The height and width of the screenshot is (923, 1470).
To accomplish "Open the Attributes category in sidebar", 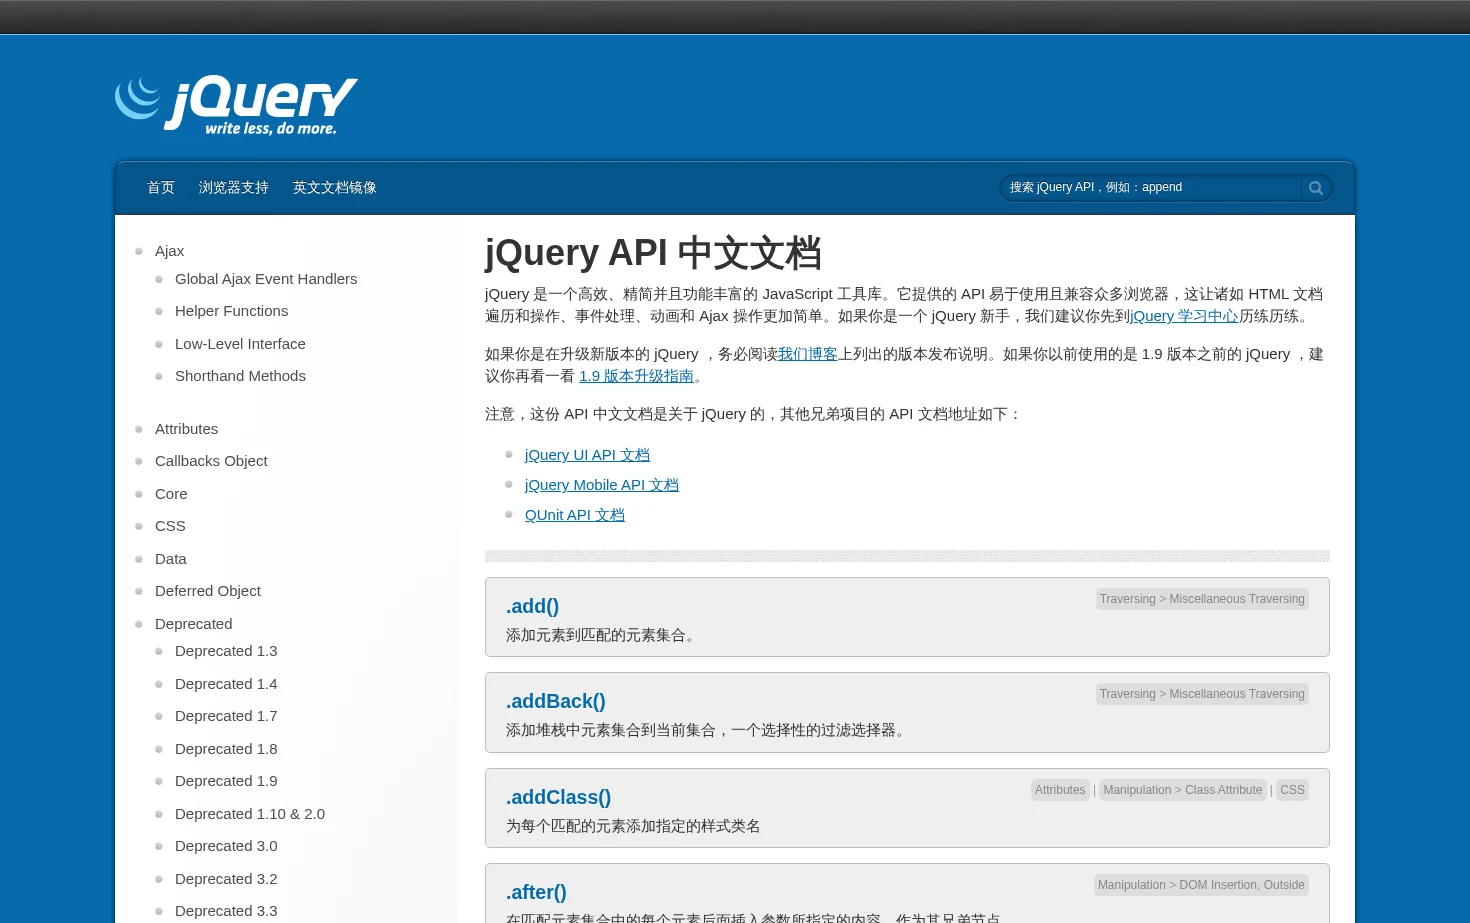I will (x=186, y=429).
